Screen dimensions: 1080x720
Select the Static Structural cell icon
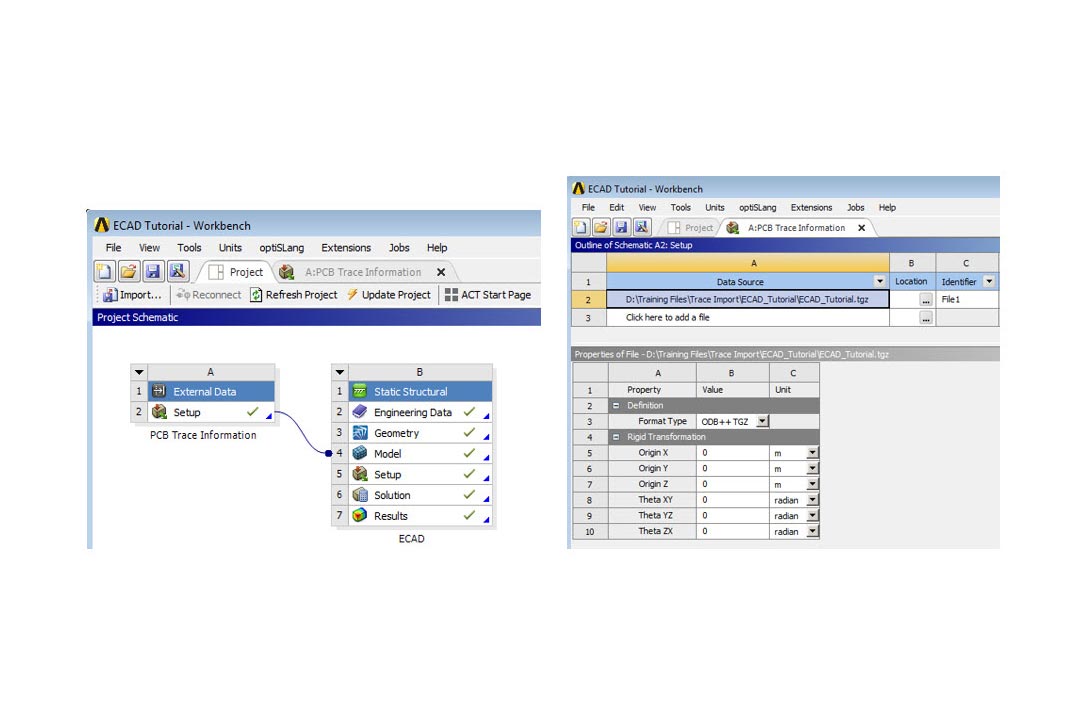[360, 391]
